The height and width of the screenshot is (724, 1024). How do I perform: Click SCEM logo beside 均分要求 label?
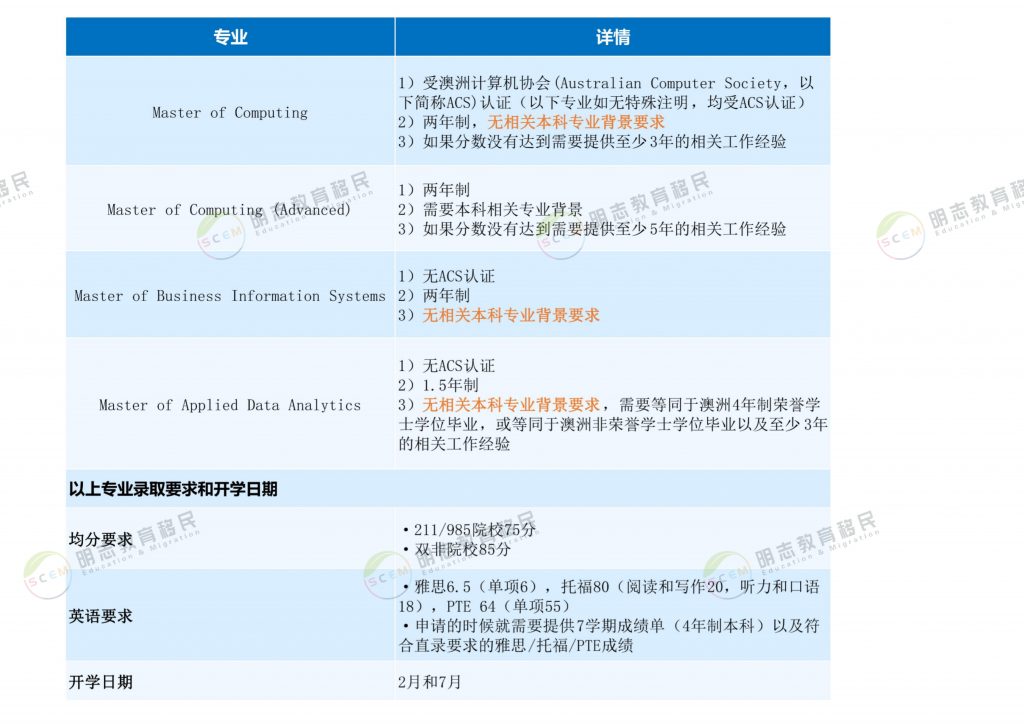[47, 575]
